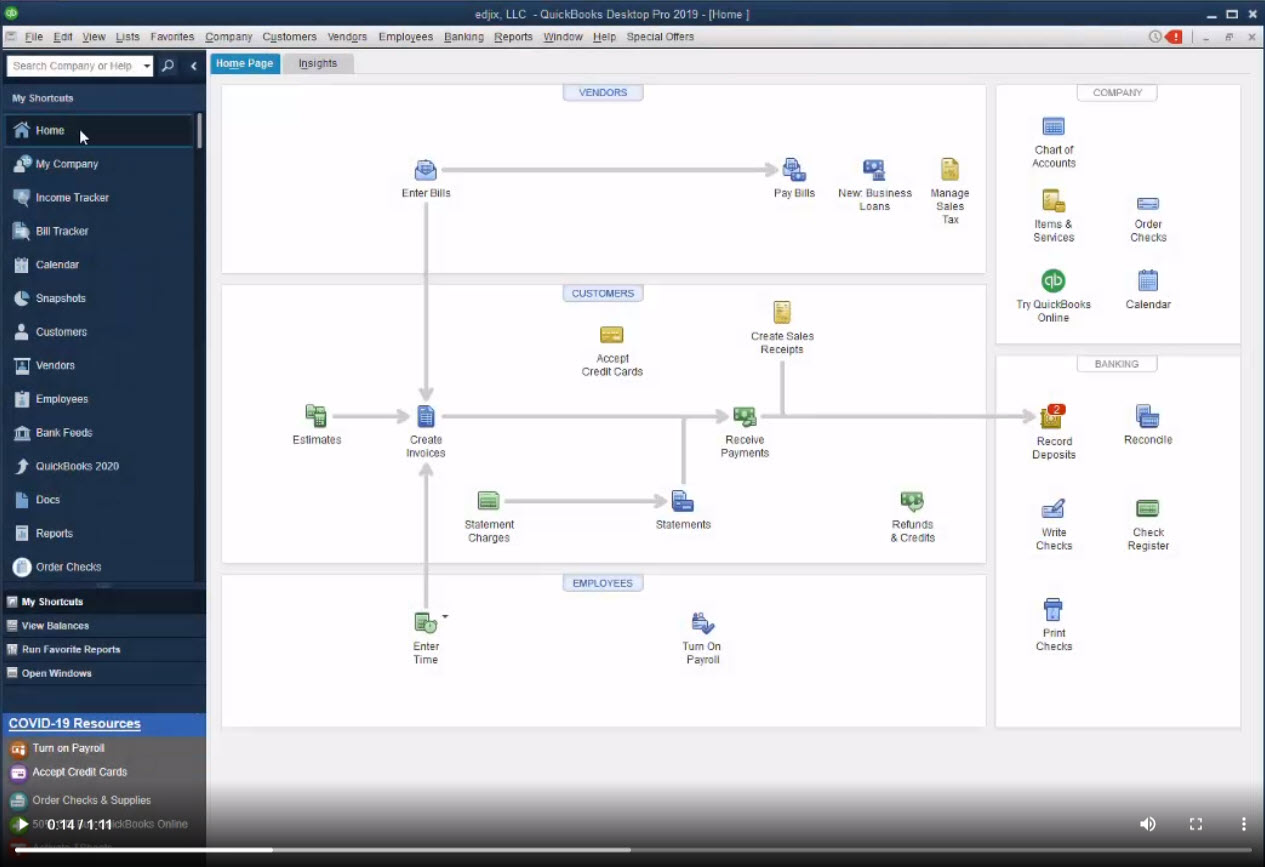Open the Create Sales Receipts icon
The image size is (1265, 867).
click(781, 311)
